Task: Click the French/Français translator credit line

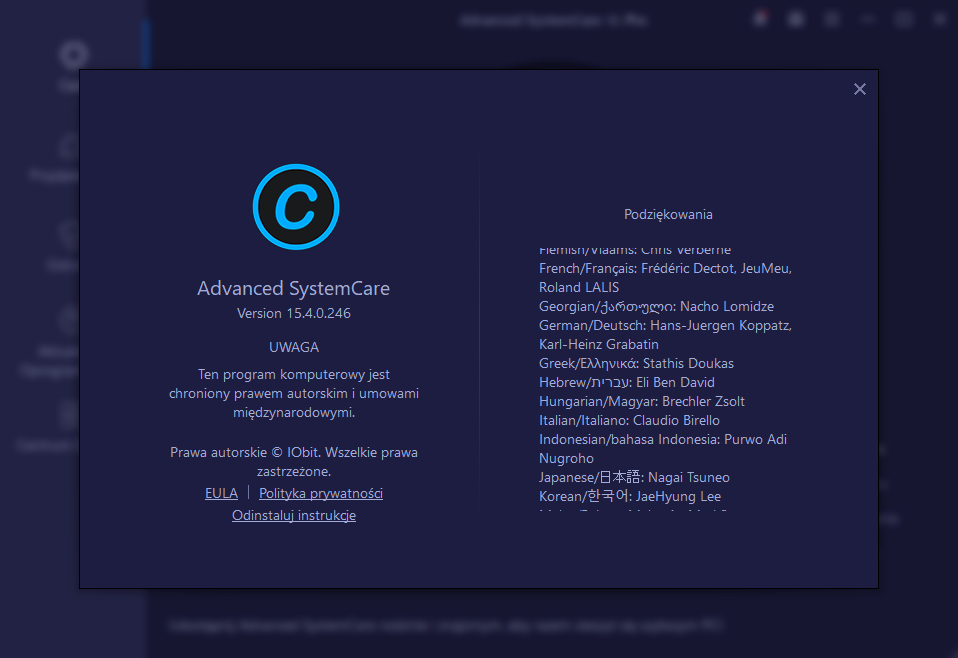Action: [x=665, y=268]
